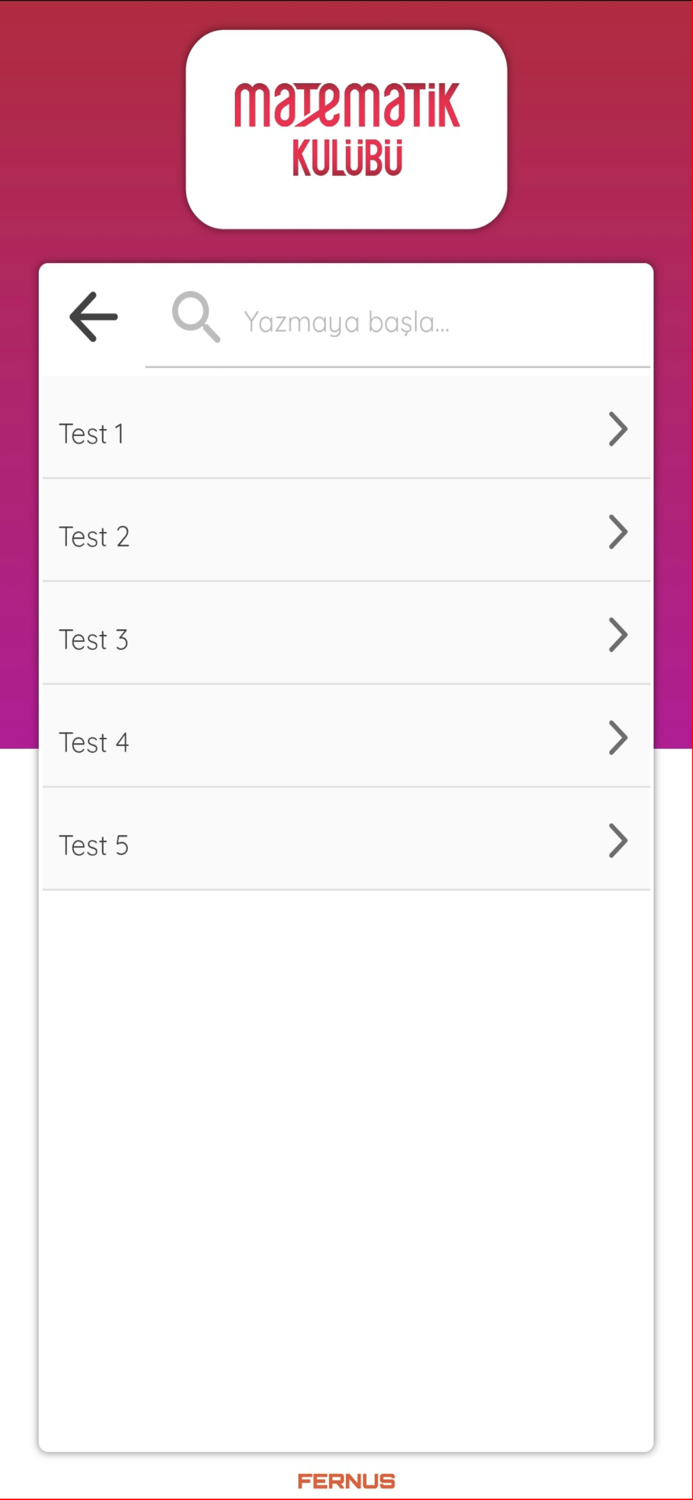This screenshot has height=1500, width=693.
Task: Tap the 'KULÜBÜ' text in the logo
Action: [346, 159]
